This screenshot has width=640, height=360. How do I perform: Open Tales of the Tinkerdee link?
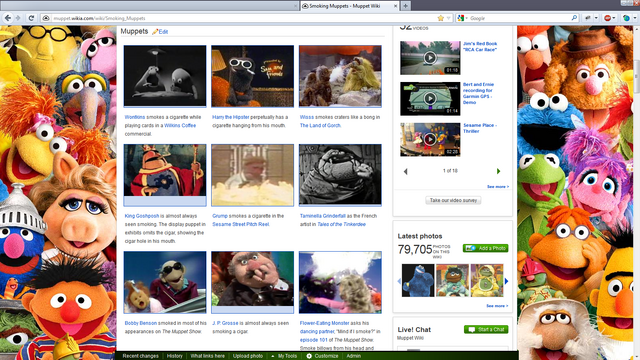point(341,224)
